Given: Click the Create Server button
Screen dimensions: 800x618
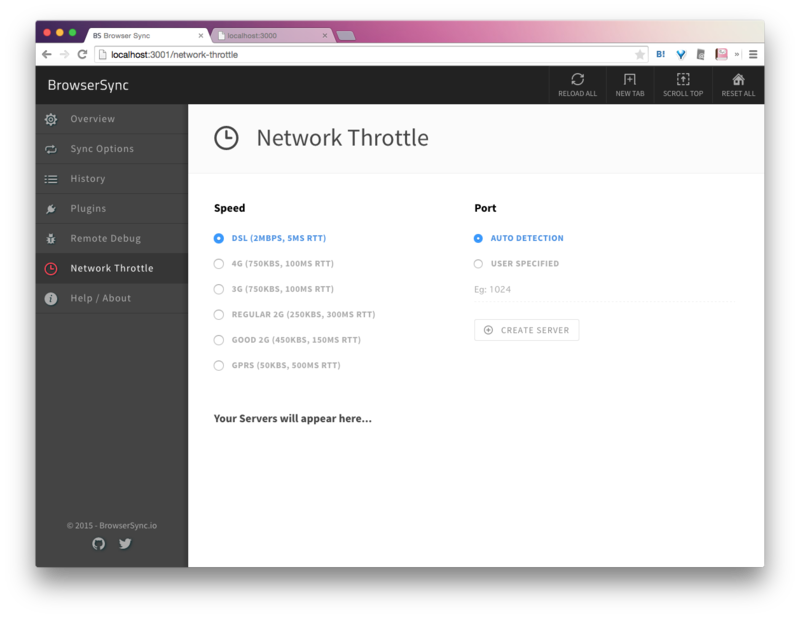Looking at the screenshot, I should point(527,330).
